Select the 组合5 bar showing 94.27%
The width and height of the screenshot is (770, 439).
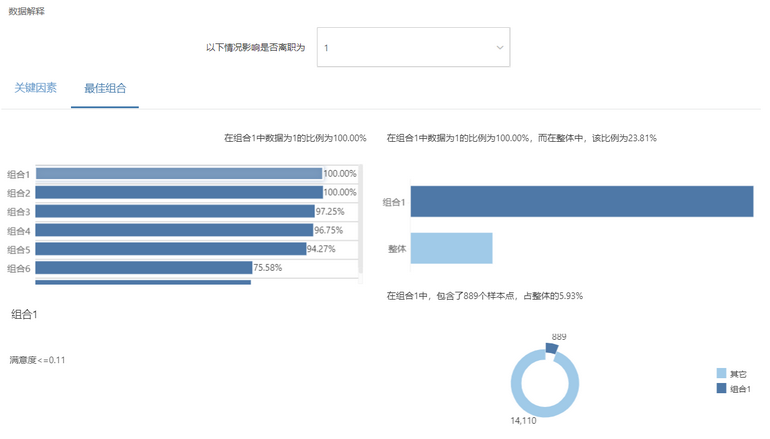170,249
